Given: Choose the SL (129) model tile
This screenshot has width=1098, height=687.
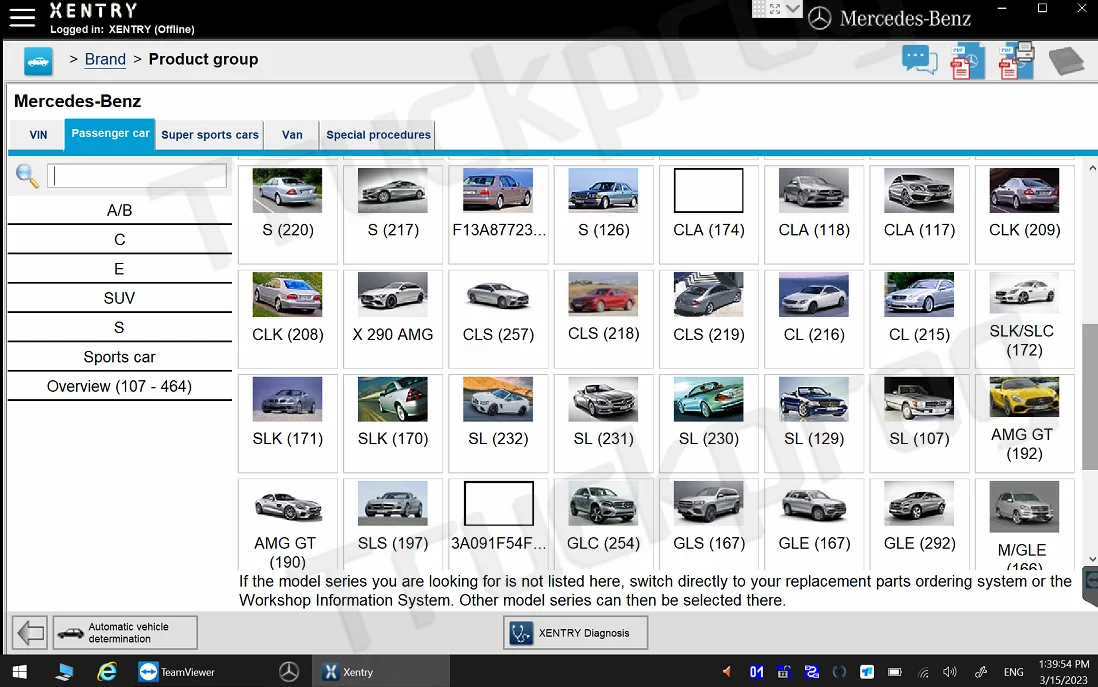Looking at the screenshot, I should coord(814,423).
